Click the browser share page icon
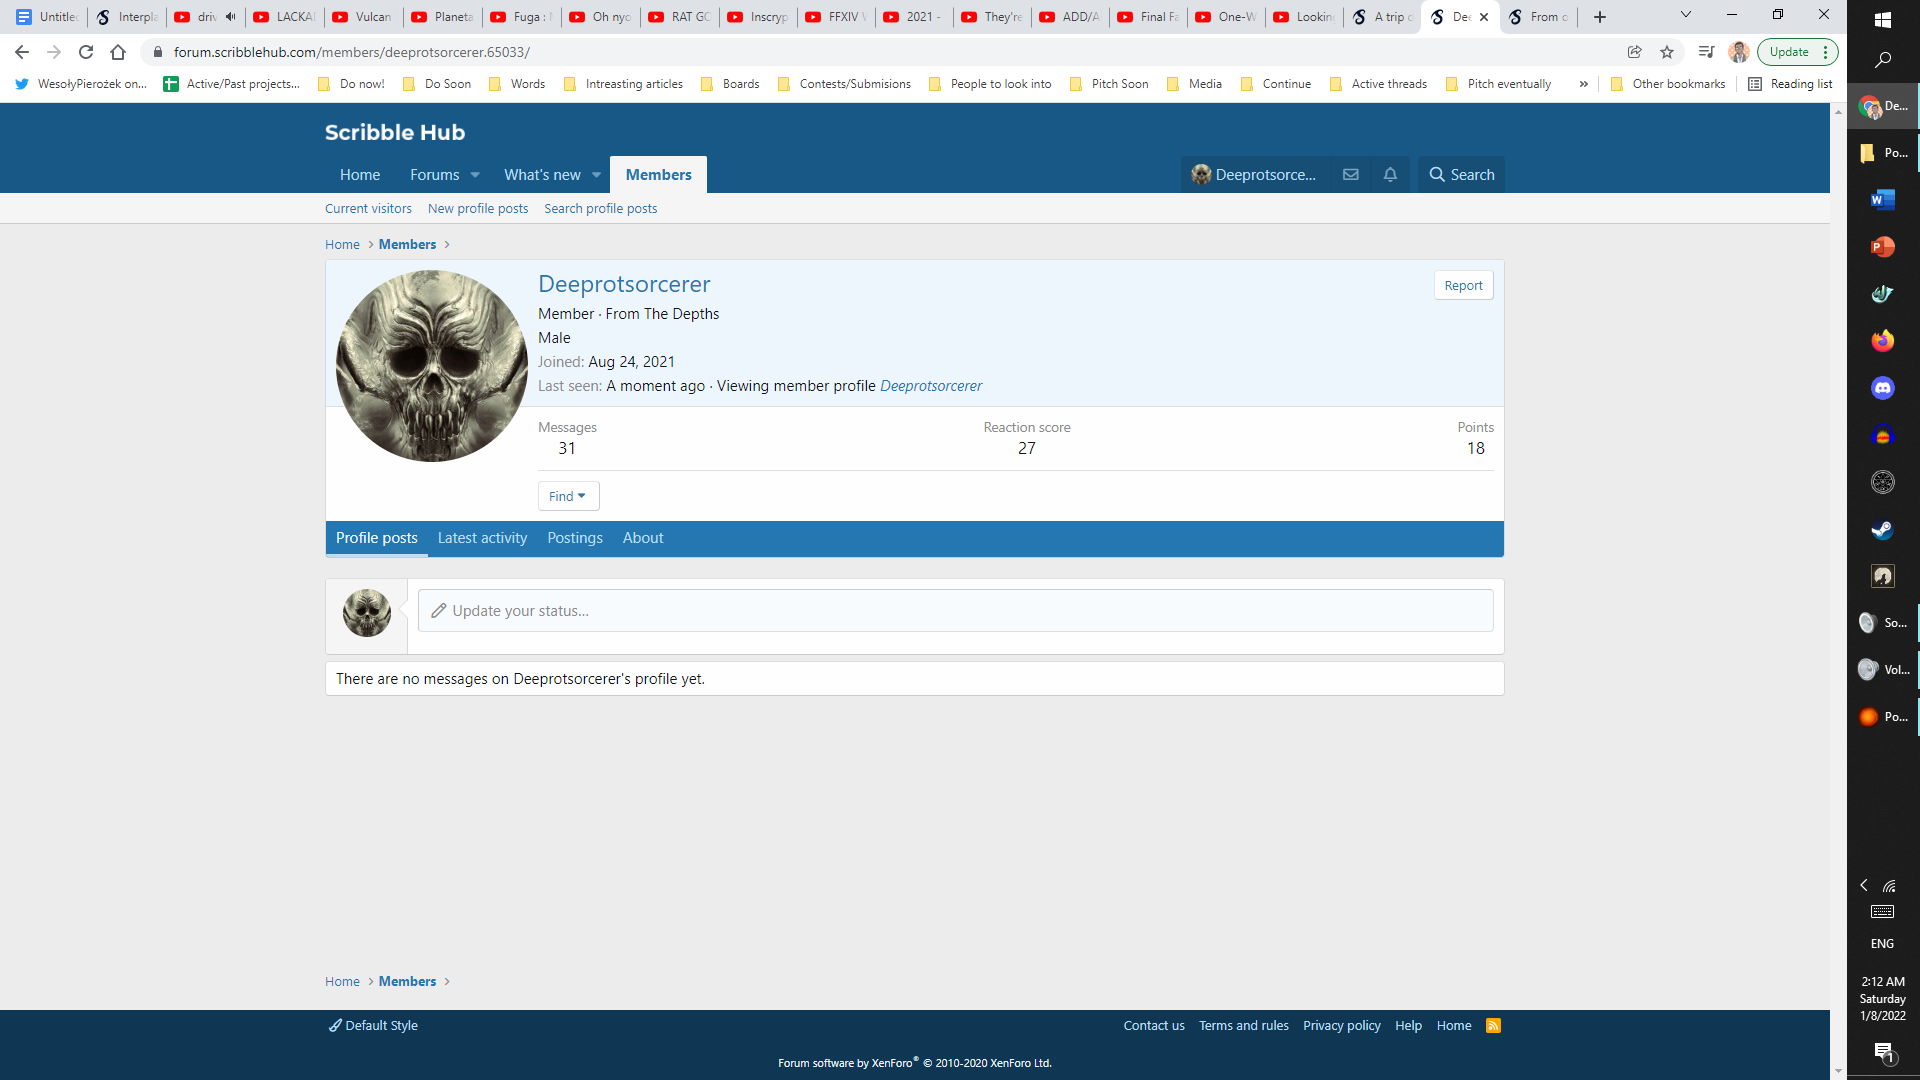The width and height of the screenshot is (1920, 1080). pos(1635,52)
